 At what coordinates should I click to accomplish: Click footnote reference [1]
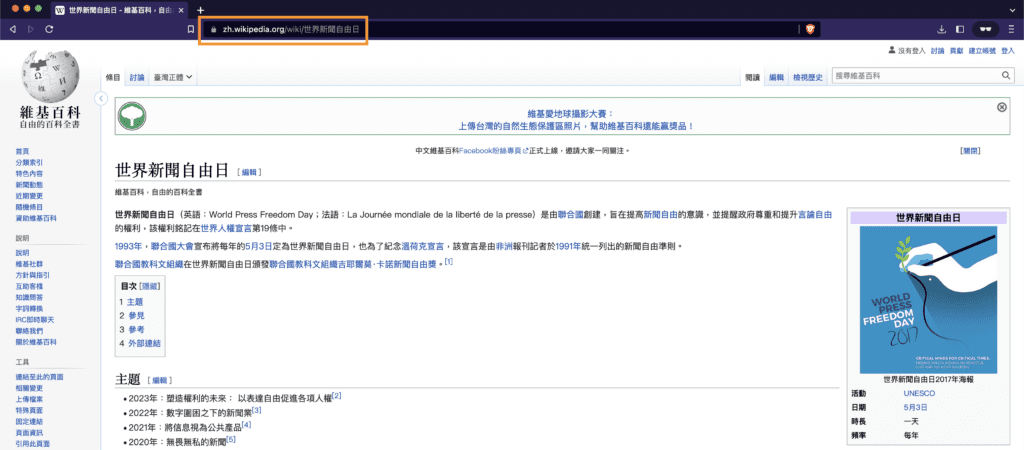(449, 262)
